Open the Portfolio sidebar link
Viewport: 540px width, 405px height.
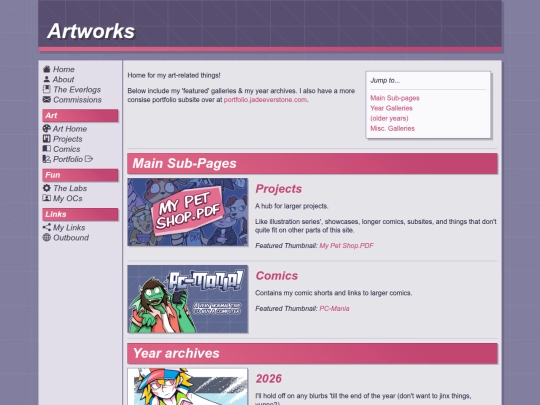click(x=68, y=159)
